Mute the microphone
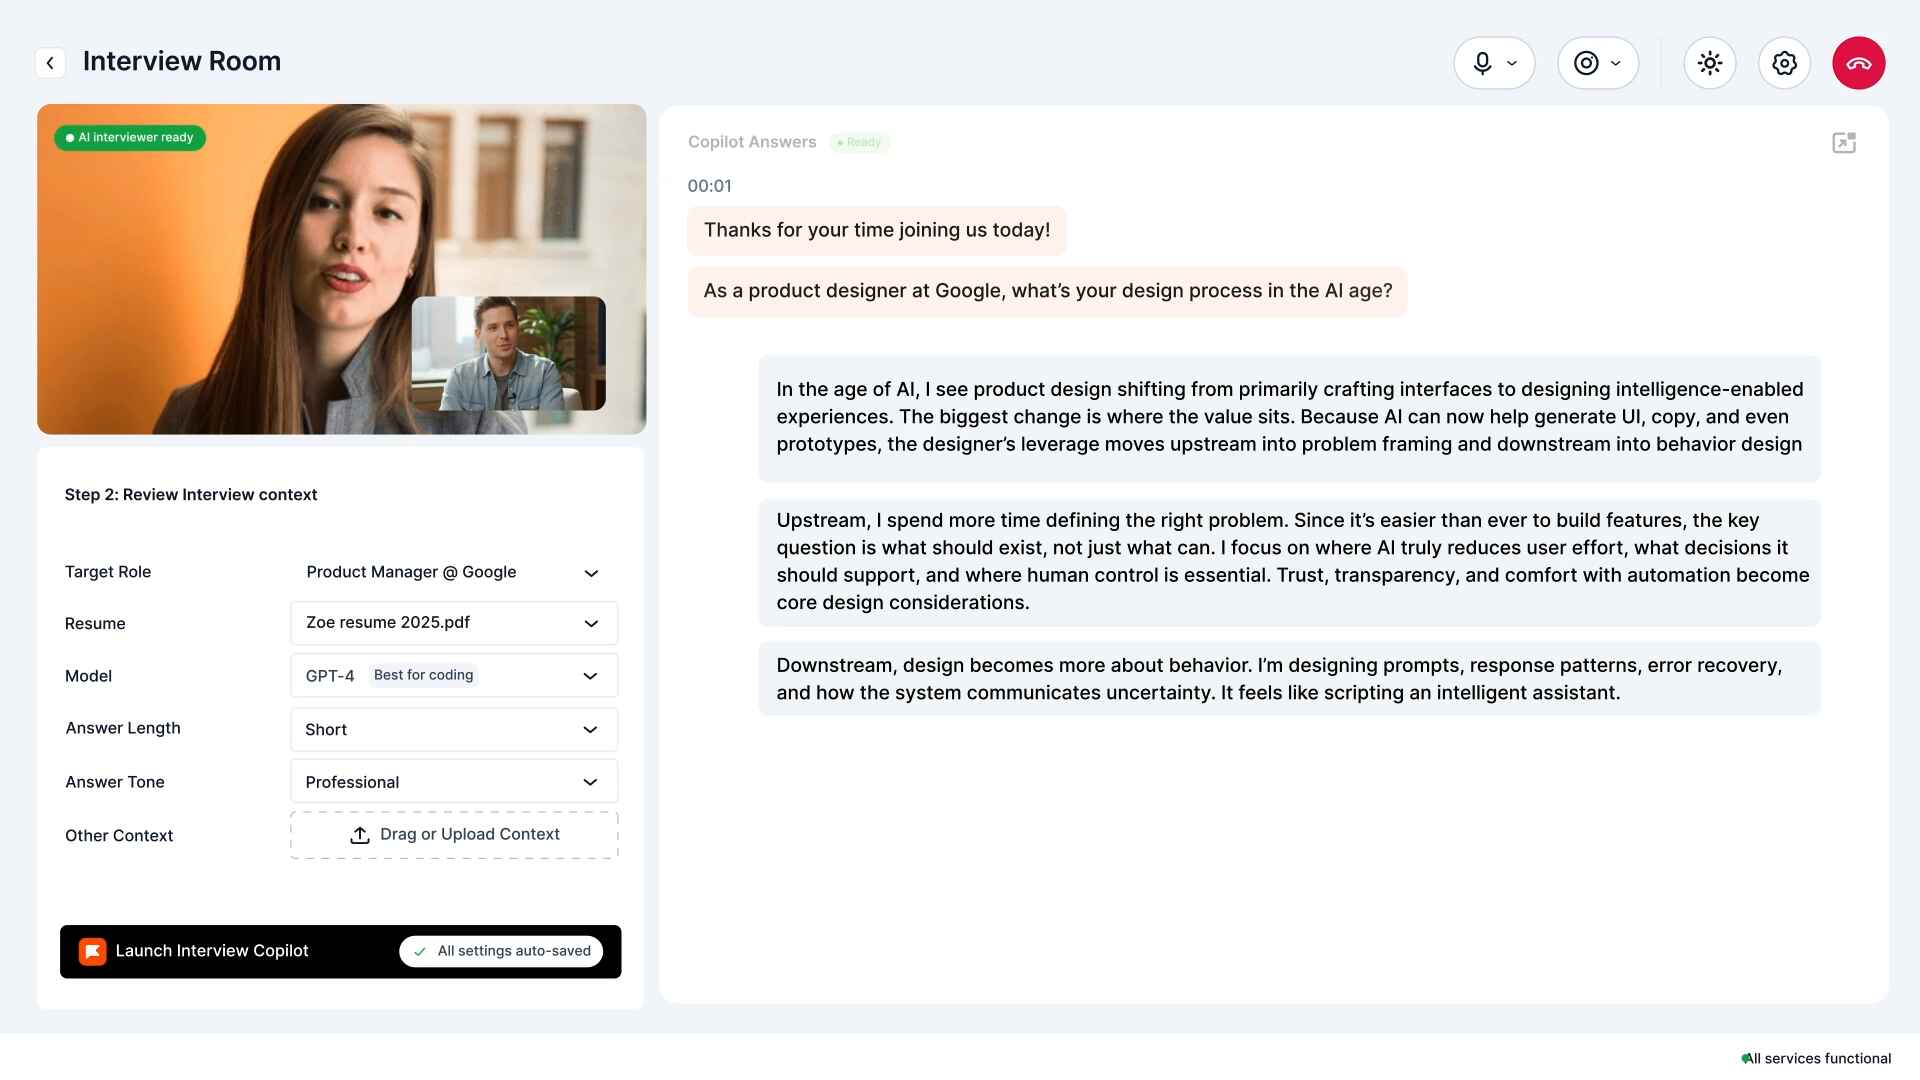 click(x=1482, y=62)
